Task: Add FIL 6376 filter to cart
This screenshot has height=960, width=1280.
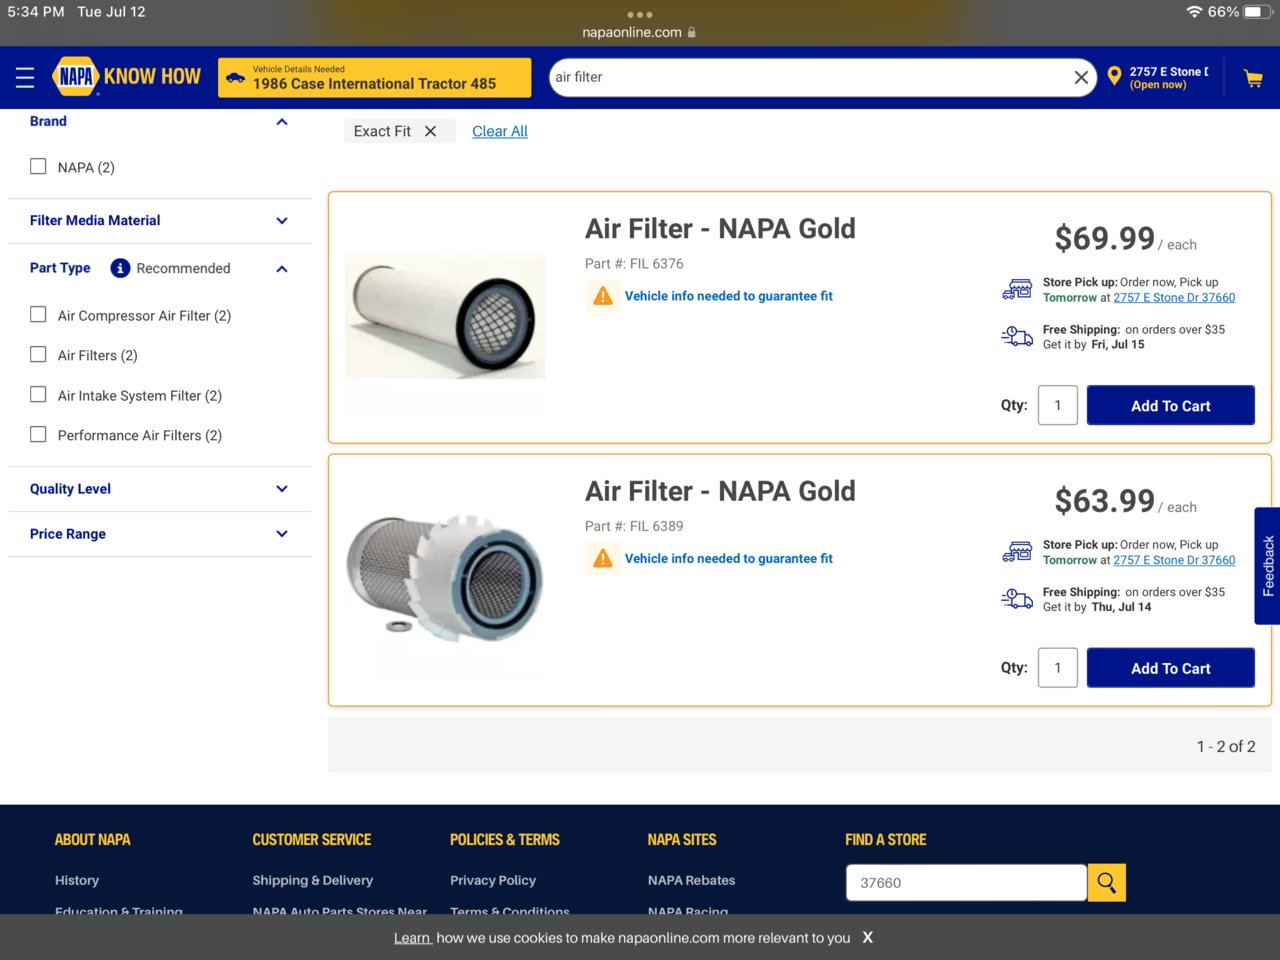Action: click(1170, 405)
